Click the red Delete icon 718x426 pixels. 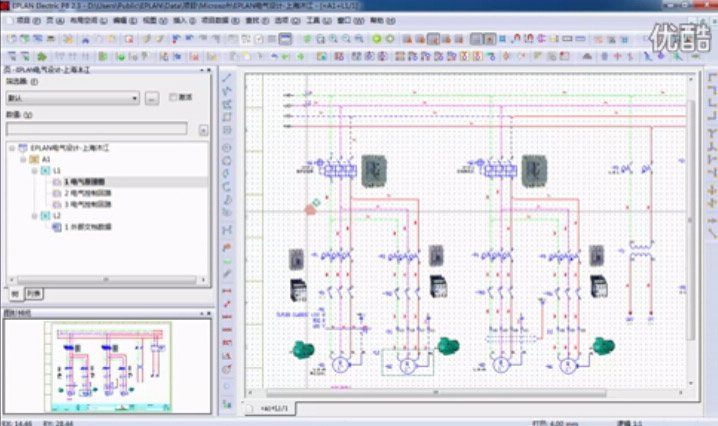[x=129, y=39]
